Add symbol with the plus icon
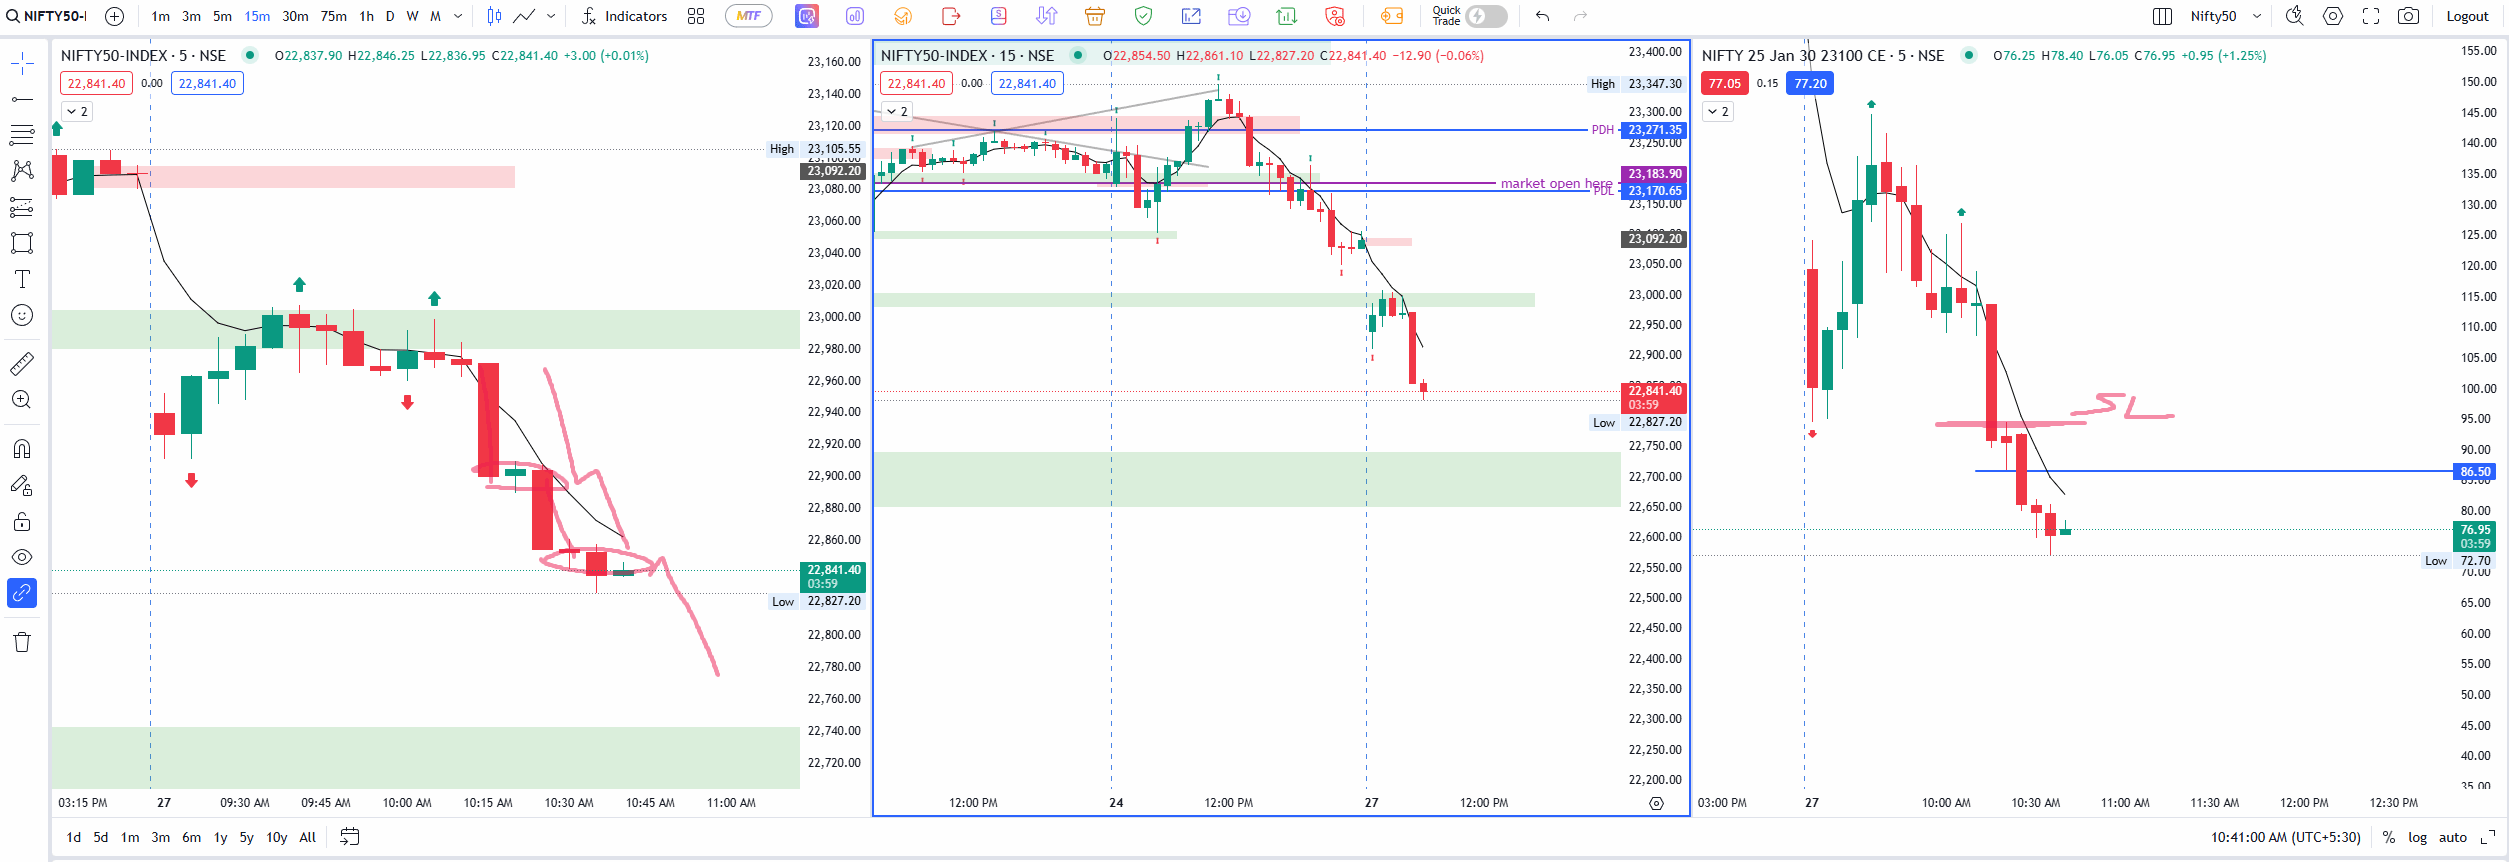The image size is (2509, 862). tap(115, 16)
